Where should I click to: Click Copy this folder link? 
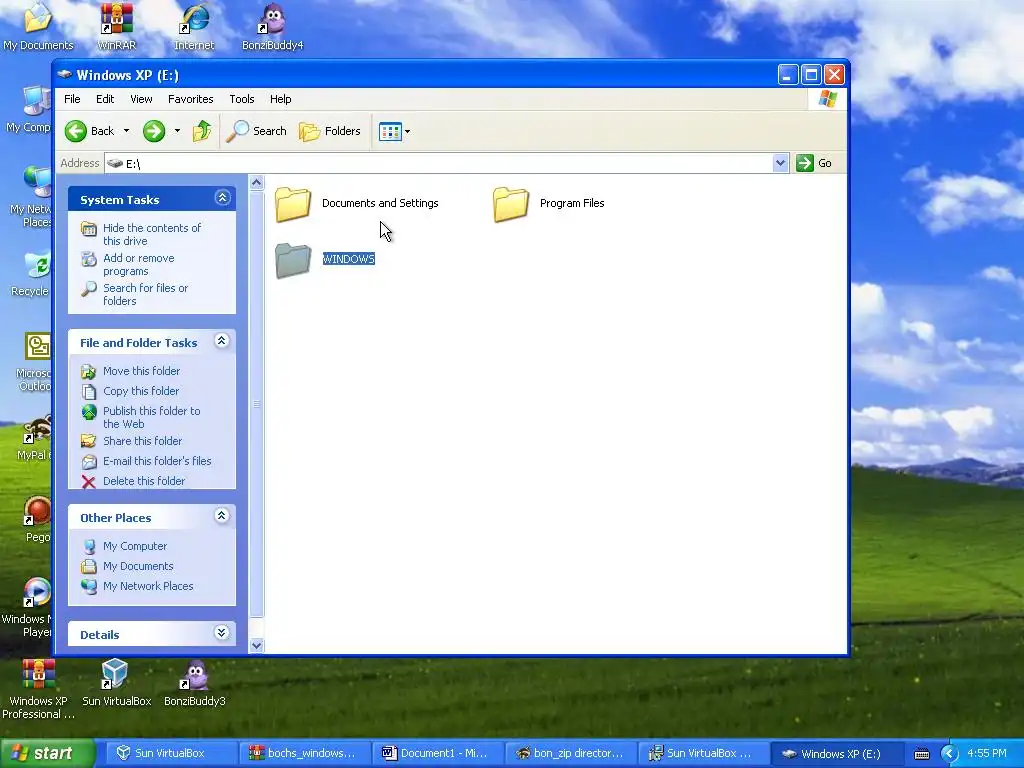tap(140, 391)
